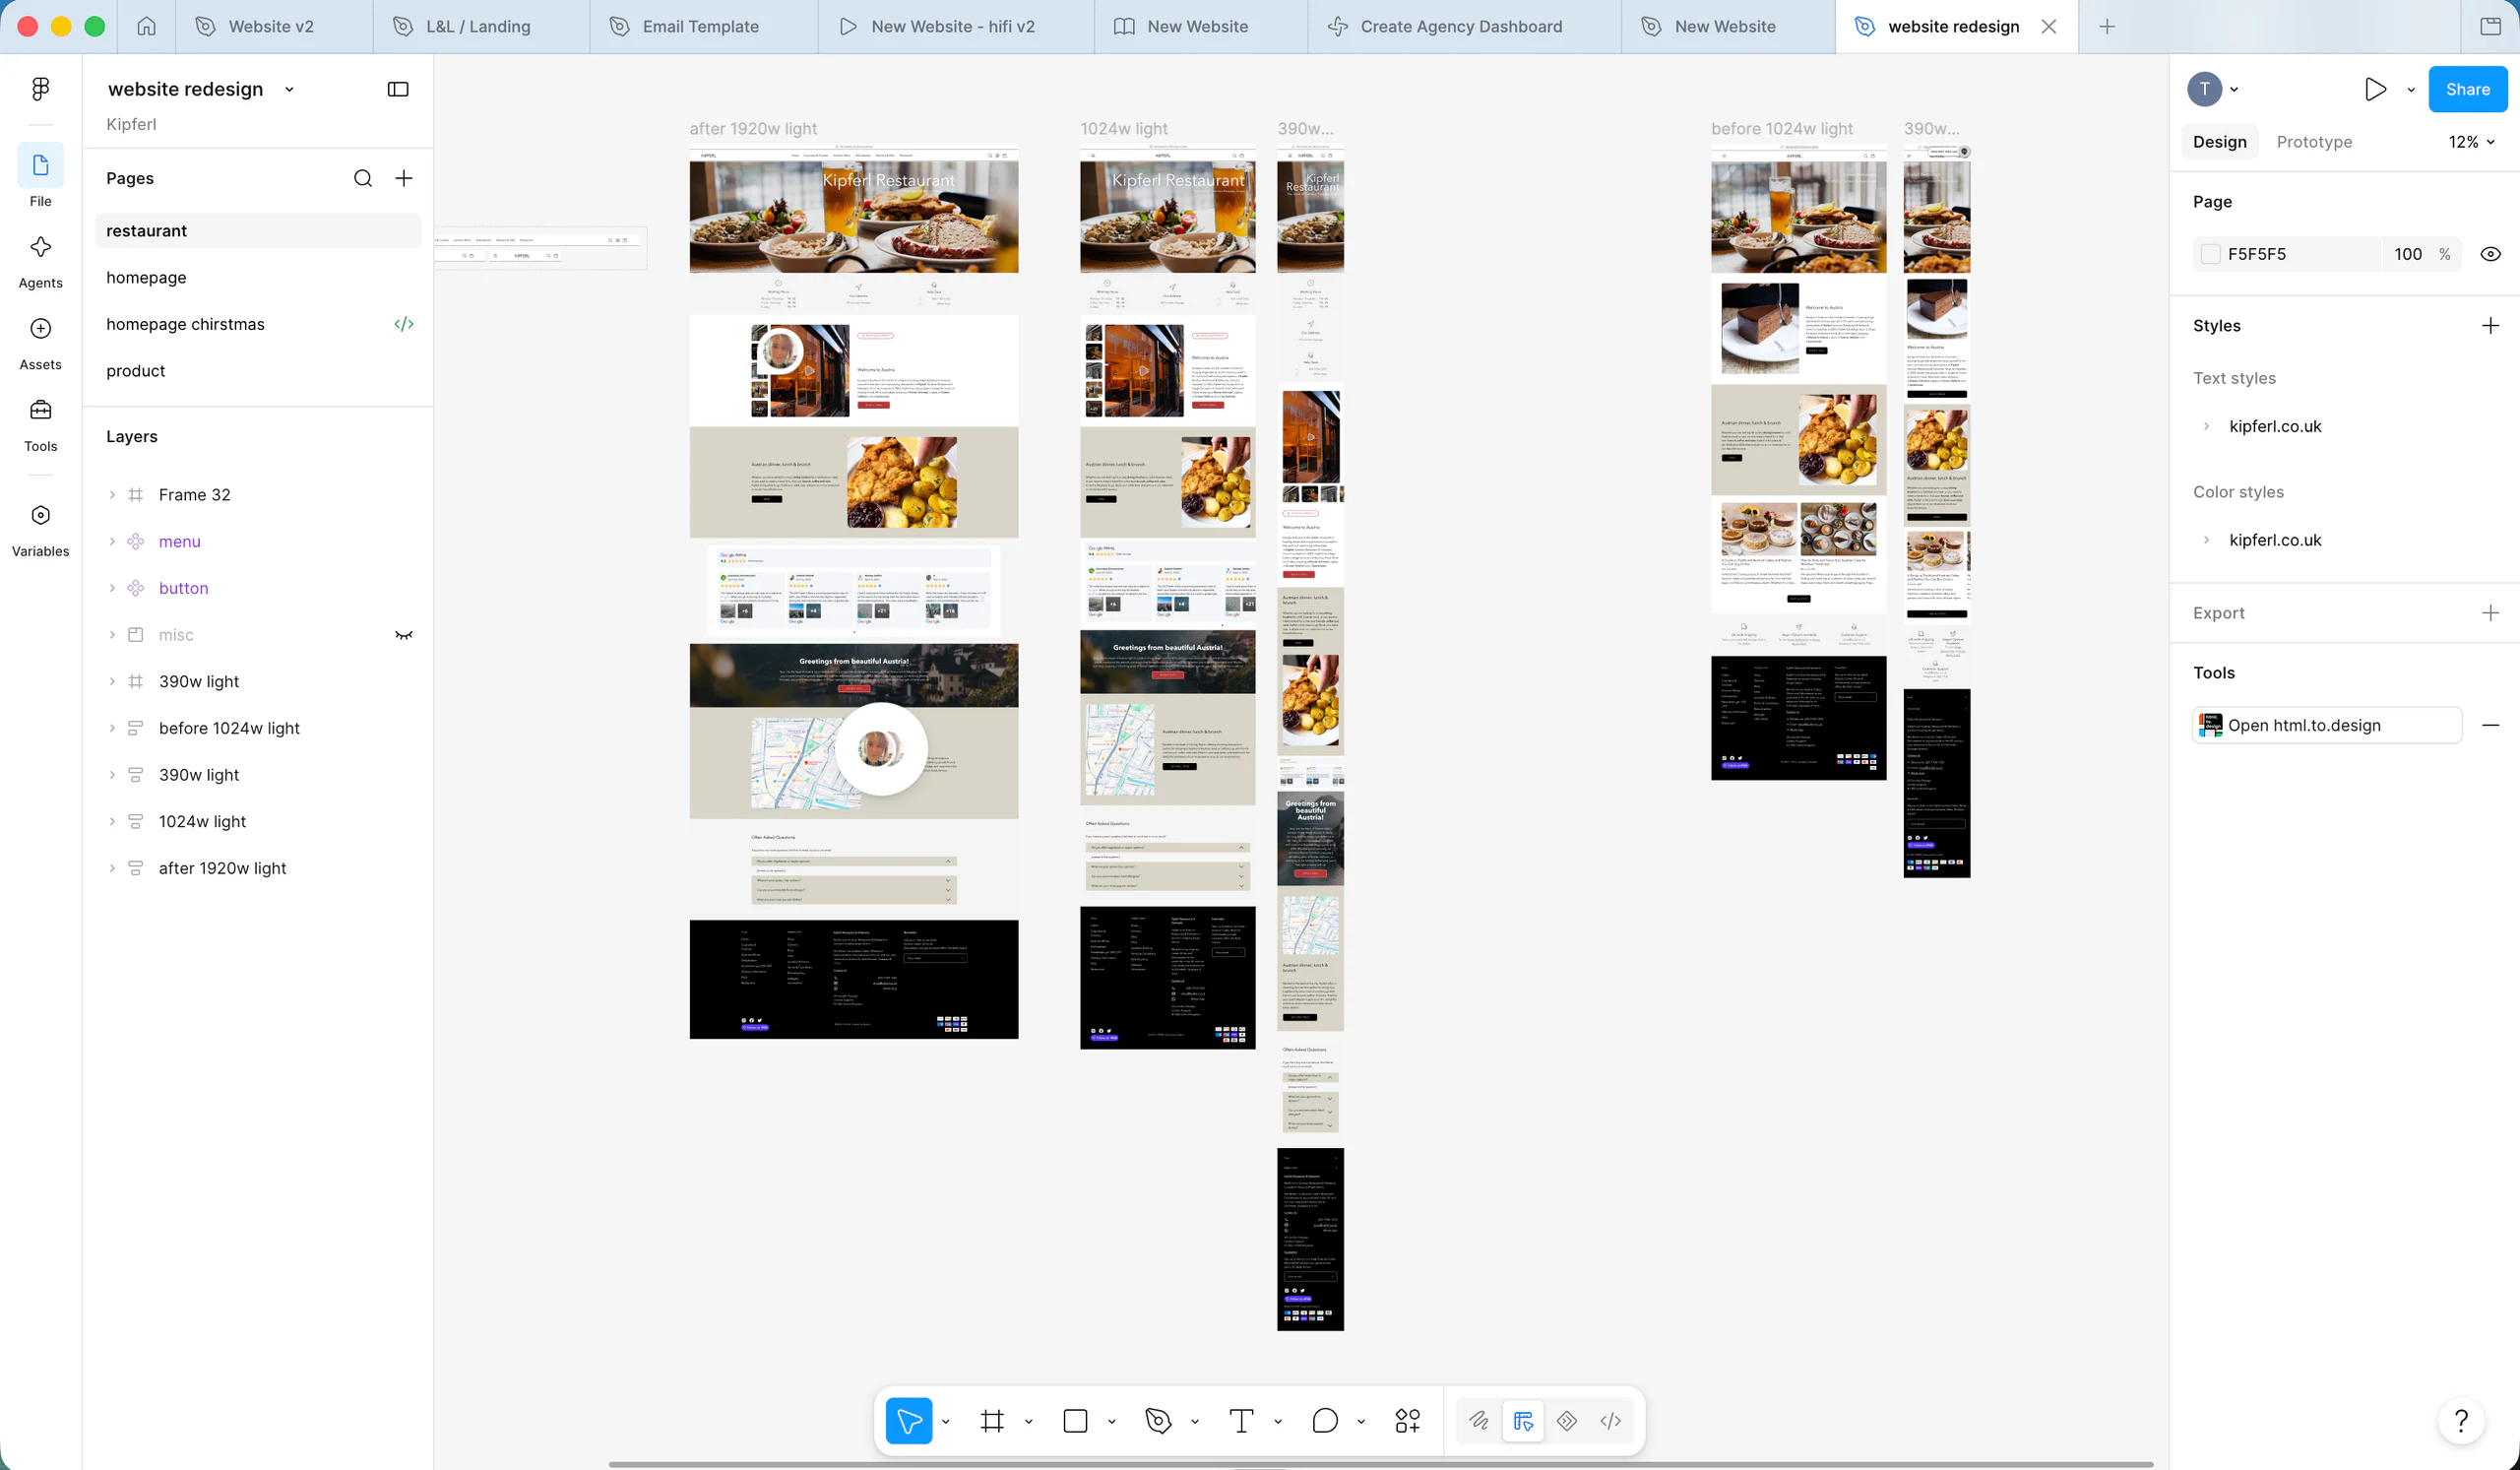Expand kipferl.co.uk color styles group
Image resolution: width=2520 pixels, height=1470 pixels.
pyautogui.click(x=2206, y=540)
